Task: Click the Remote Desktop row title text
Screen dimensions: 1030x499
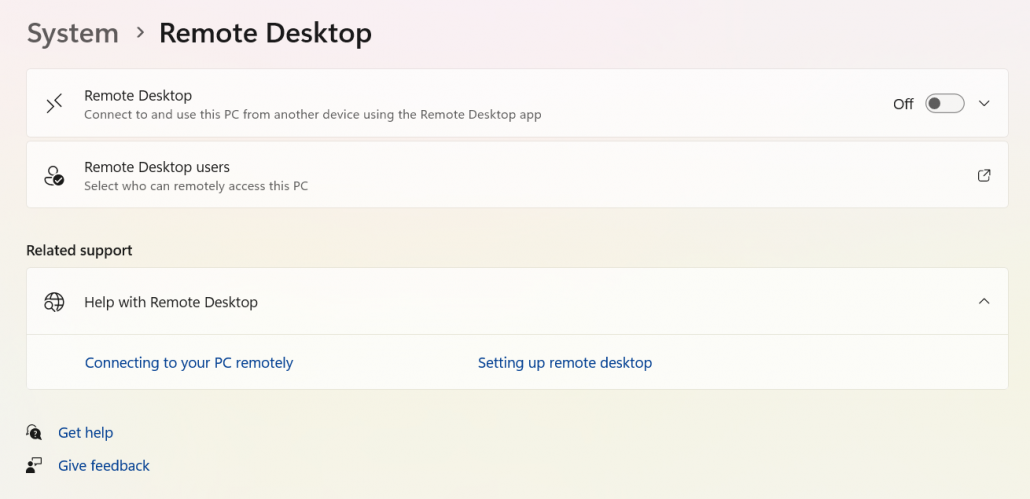Action: (x=138, y=95)
